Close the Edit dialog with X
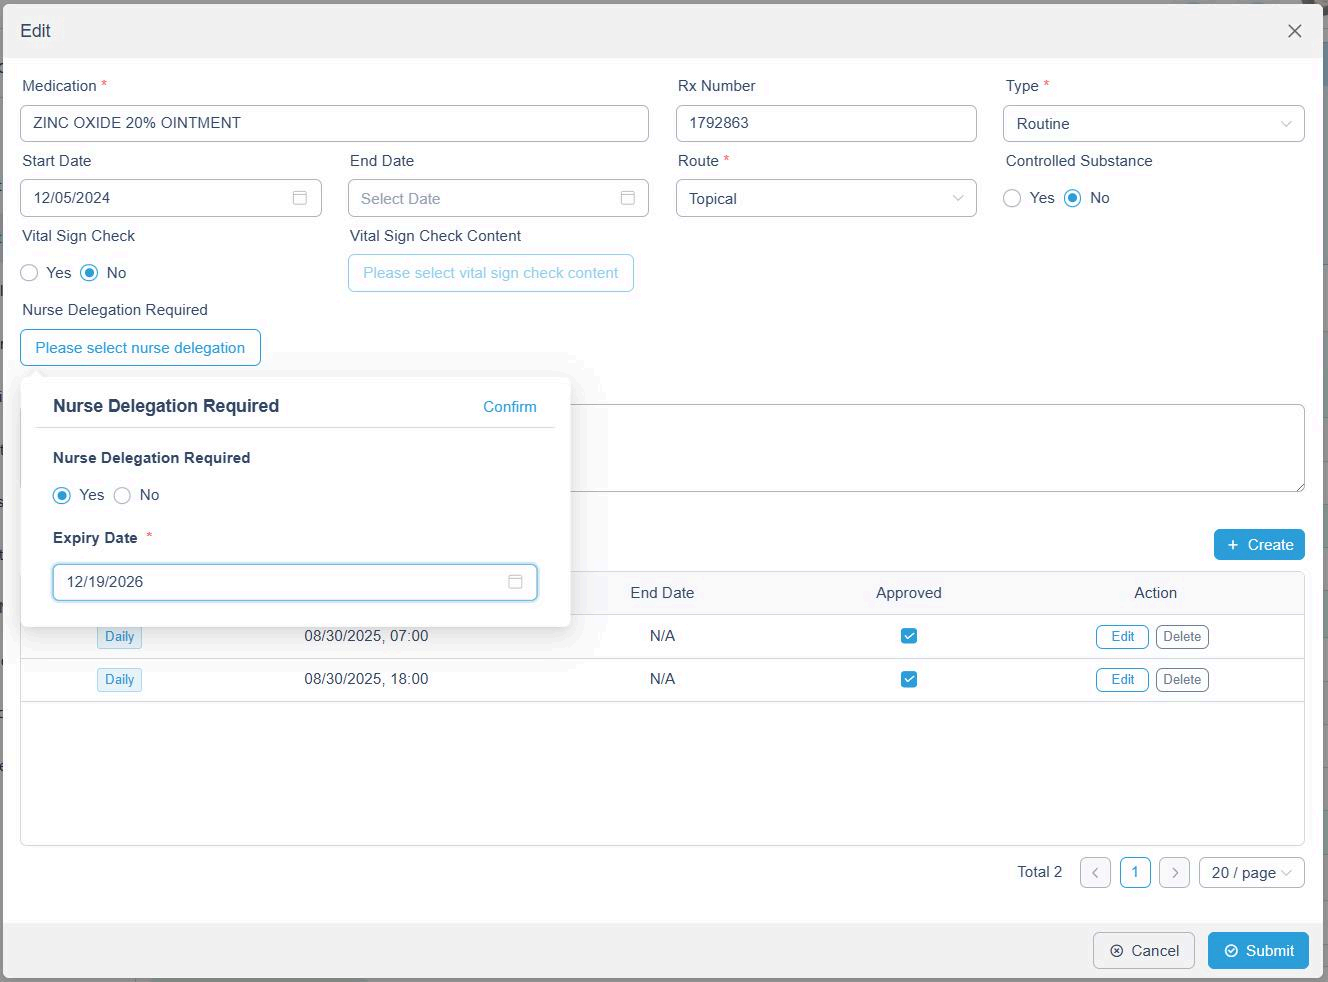 click(1294, 31)
